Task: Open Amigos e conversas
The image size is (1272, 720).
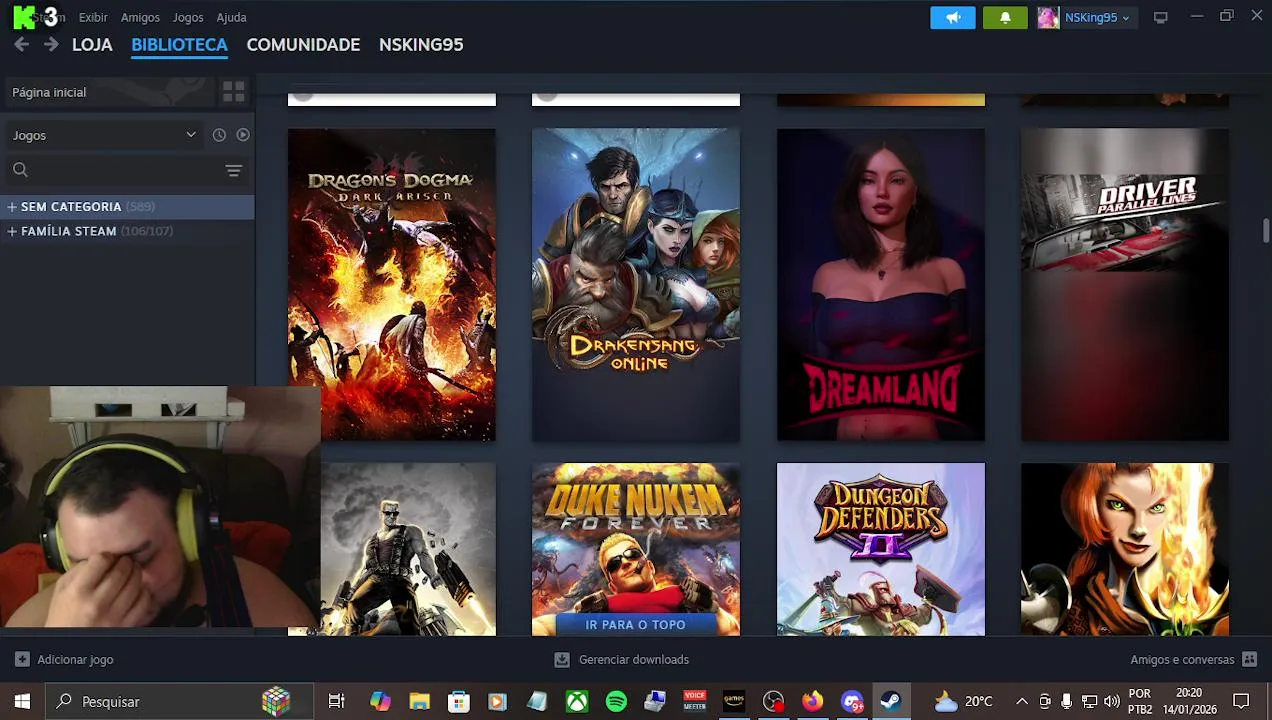Action: click(1182, 660)
